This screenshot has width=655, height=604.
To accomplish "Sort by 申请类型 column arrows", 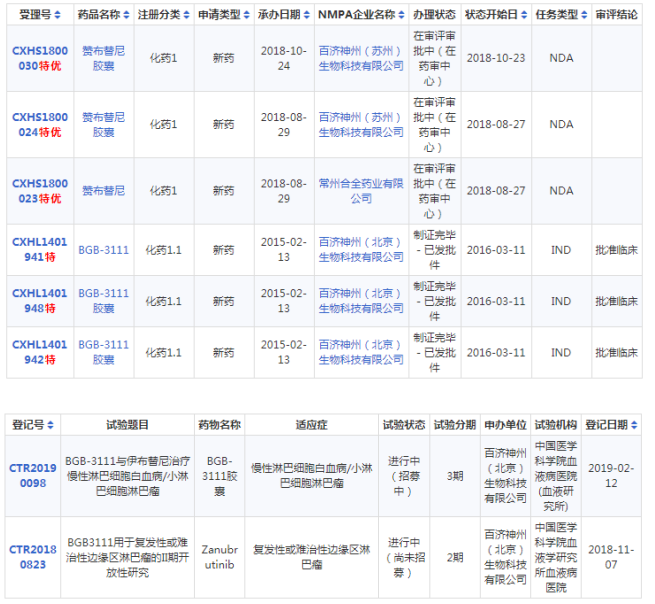I will click(x=247, y=15).
